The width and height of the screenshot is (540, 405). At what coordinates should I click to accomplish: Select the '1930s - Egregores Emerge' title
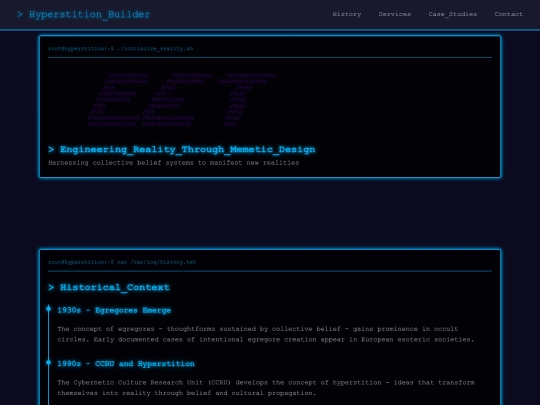[x=114, y=310]
